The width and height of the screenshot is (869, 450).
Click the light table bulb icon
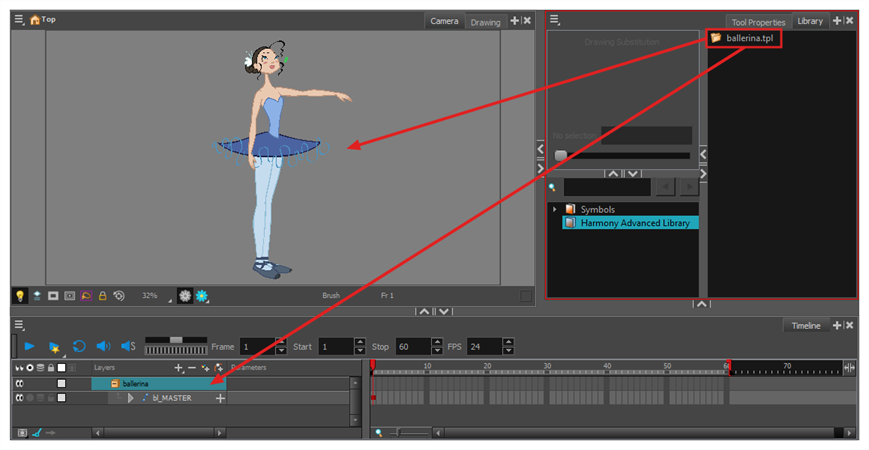coord(20,296)
